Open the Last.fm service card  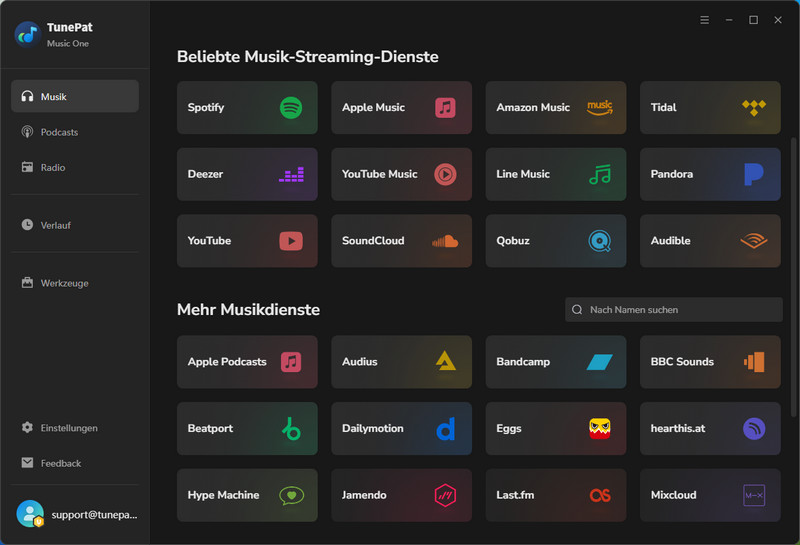click(556, 496)
